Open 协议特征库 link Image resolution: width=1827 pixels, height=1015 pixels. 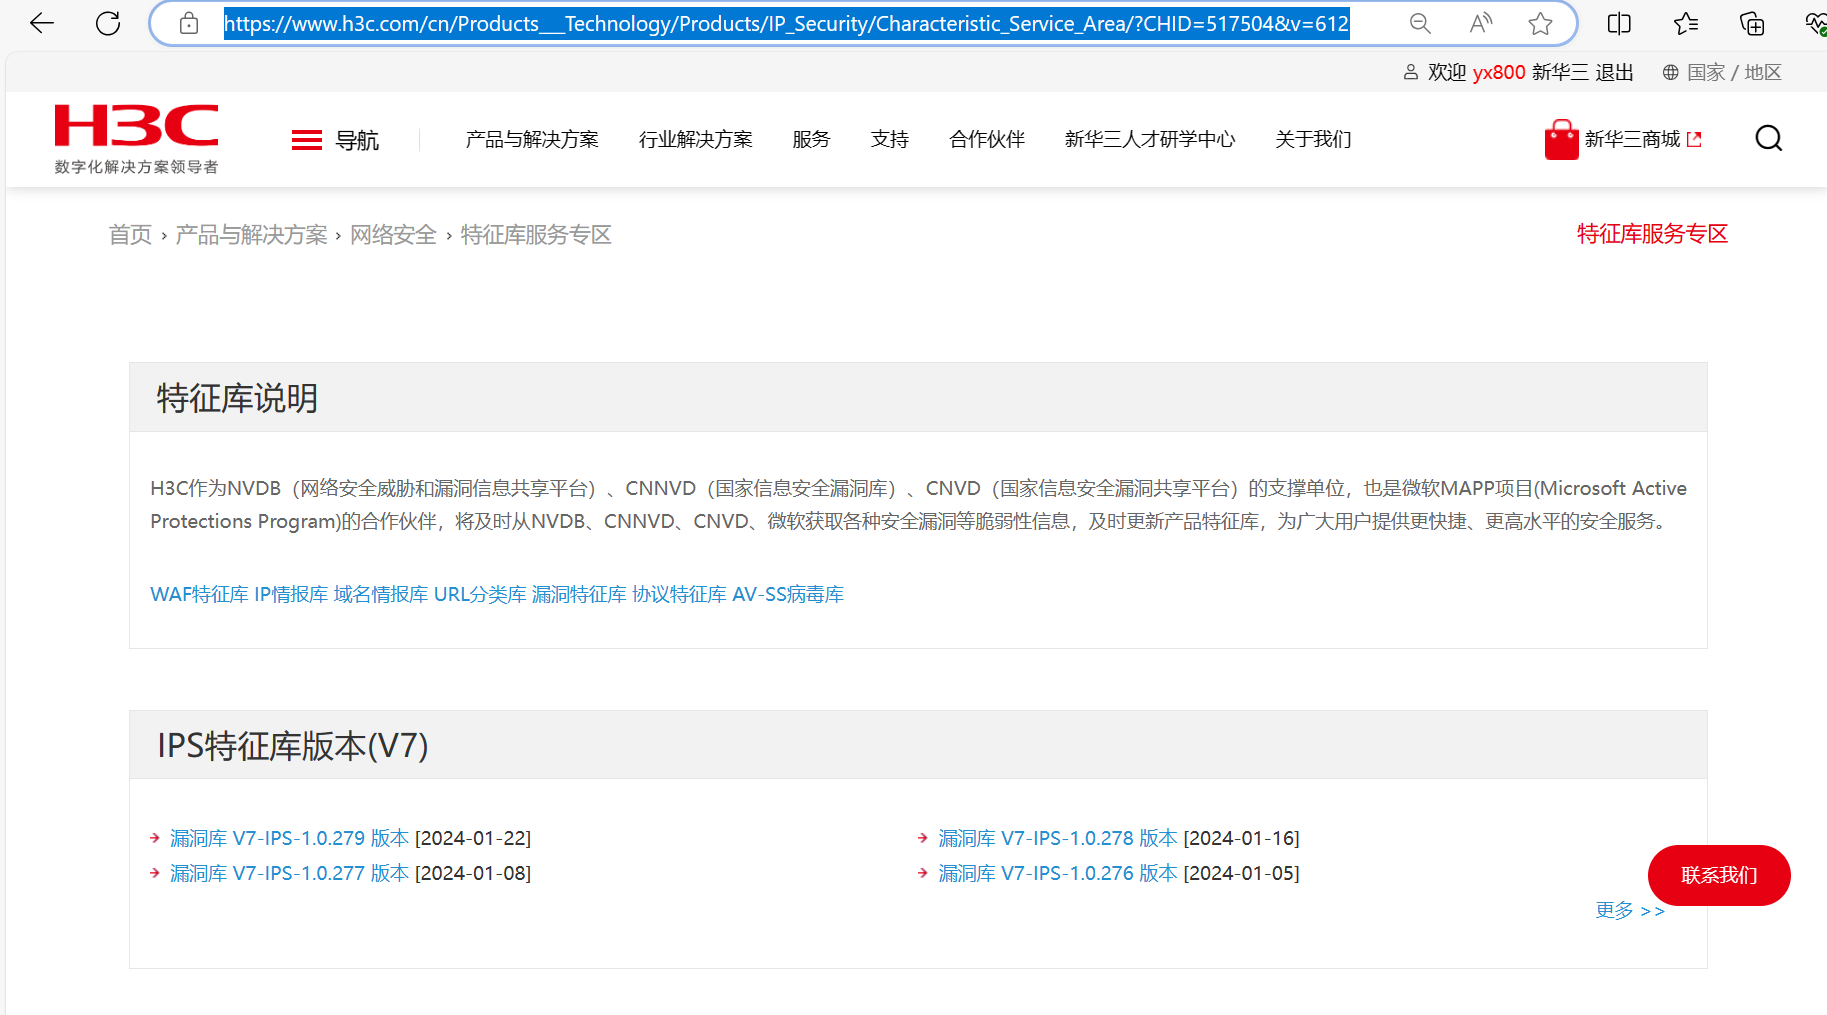[680, 595]
